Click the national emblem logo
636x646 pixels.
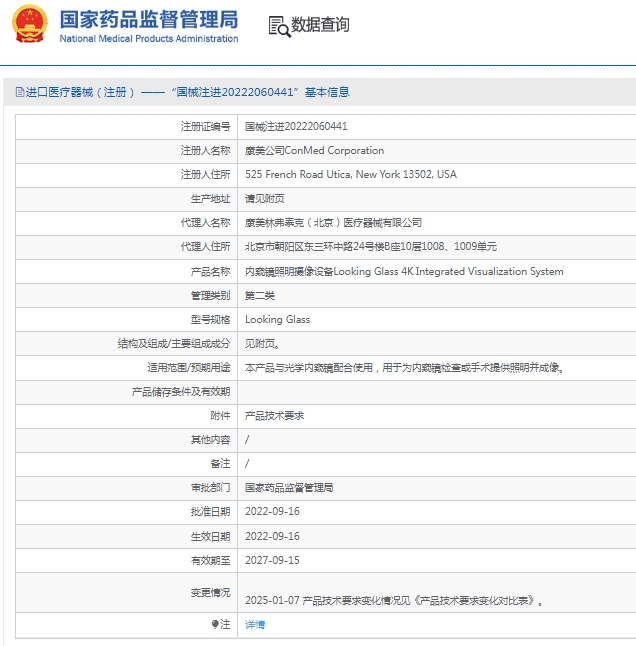tap(29, 24)
